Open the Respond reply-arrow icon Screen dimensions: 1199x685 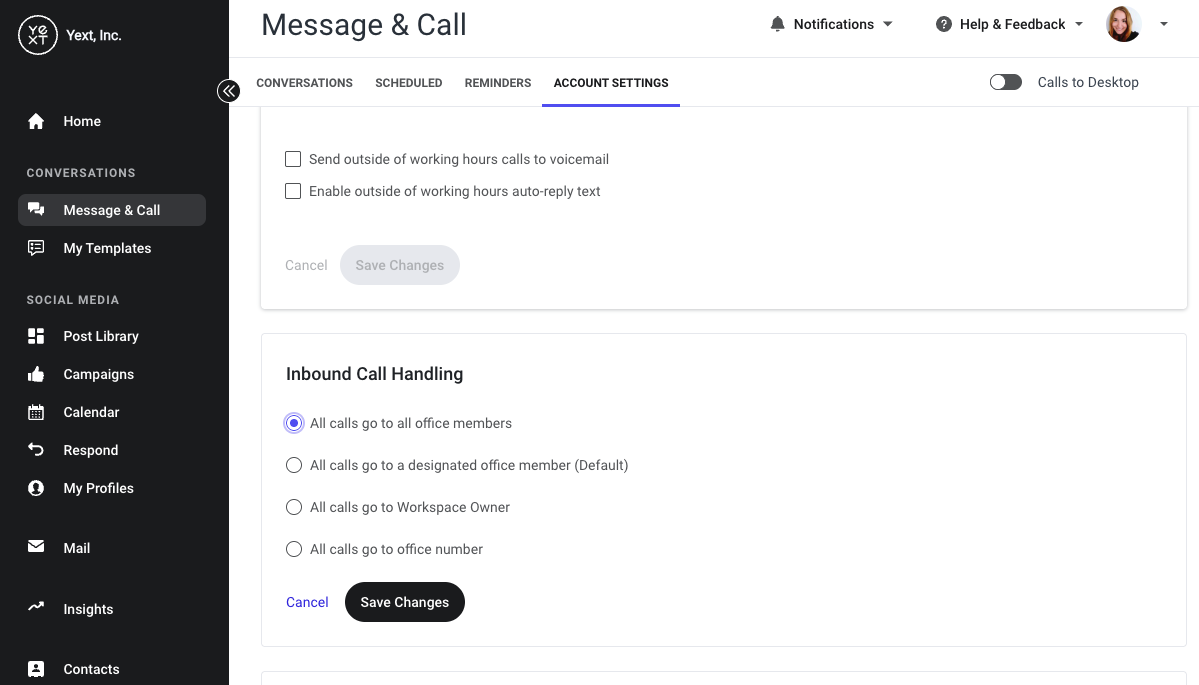click(36, 450)
